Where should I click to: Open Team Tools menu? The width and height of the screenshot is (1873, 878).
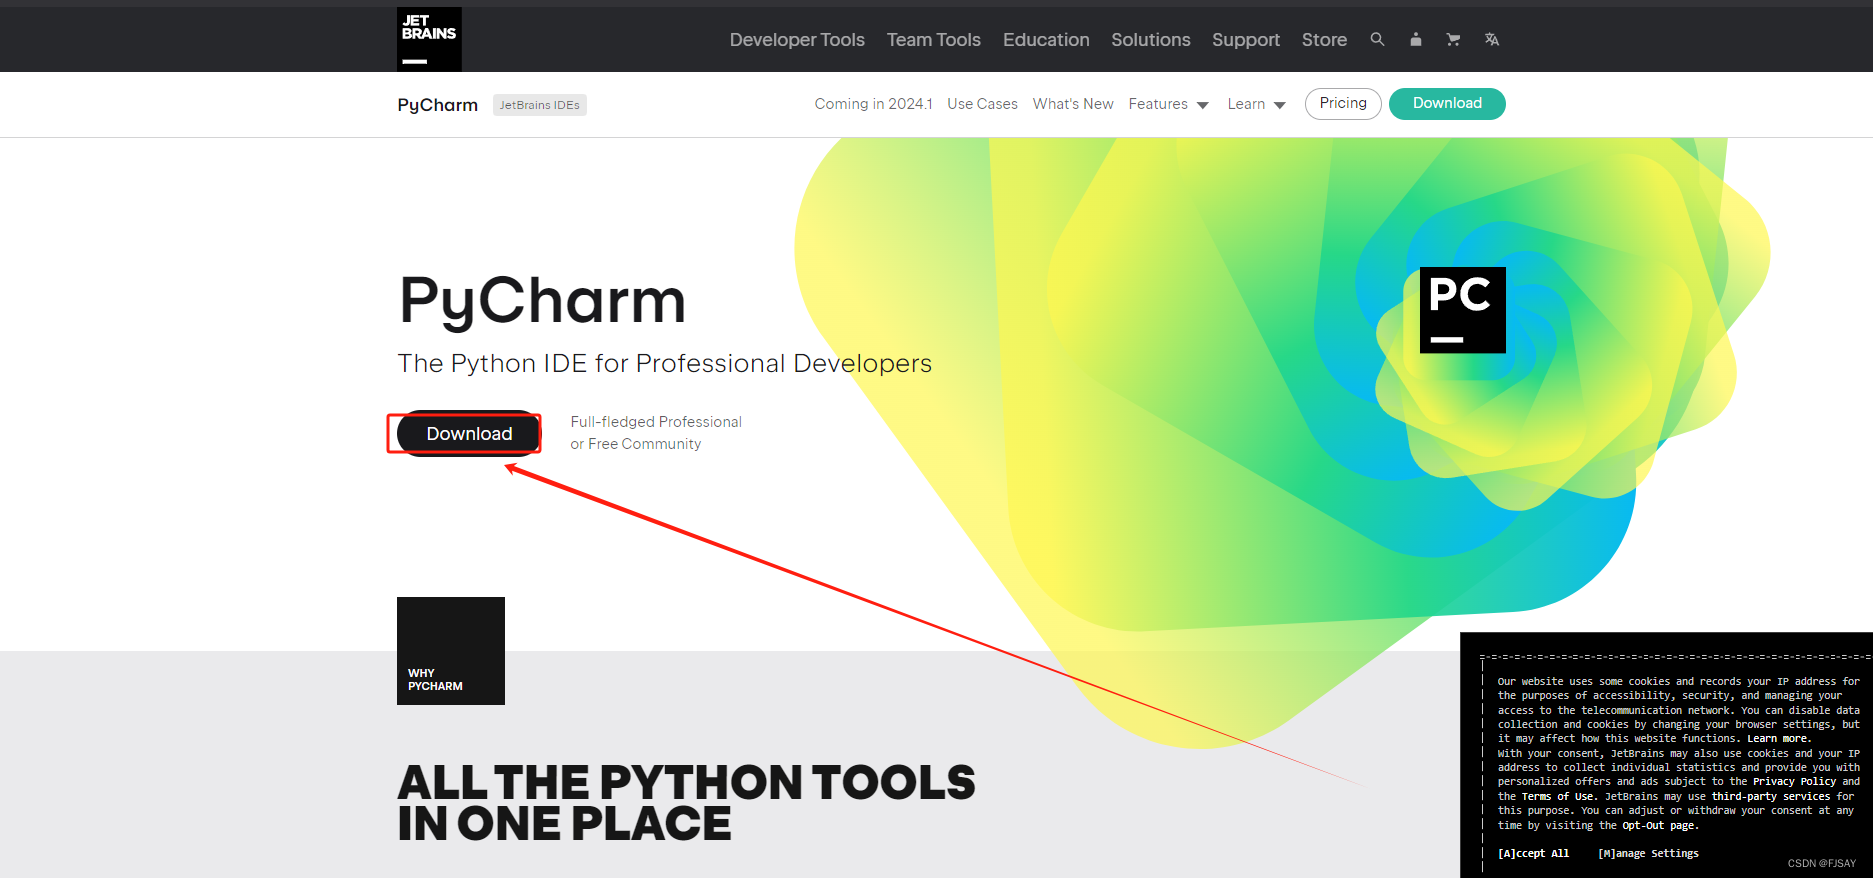(933, 40)
